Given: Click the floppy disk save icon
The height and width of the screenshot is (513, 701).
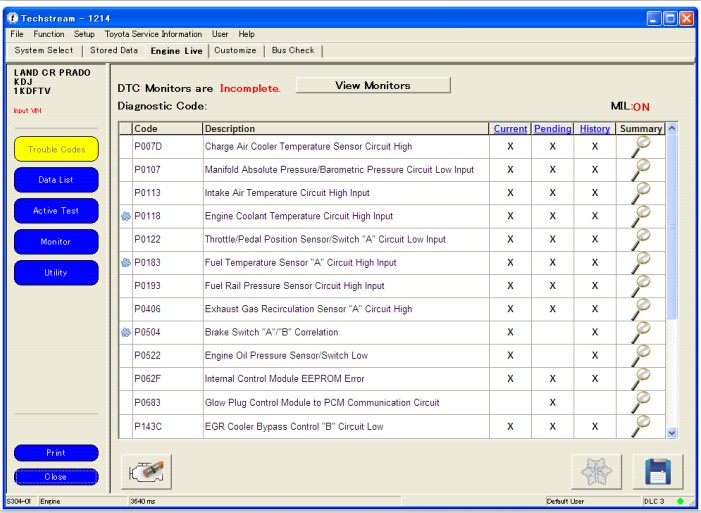Looking at the screenshot, I should tap(658, 472).
